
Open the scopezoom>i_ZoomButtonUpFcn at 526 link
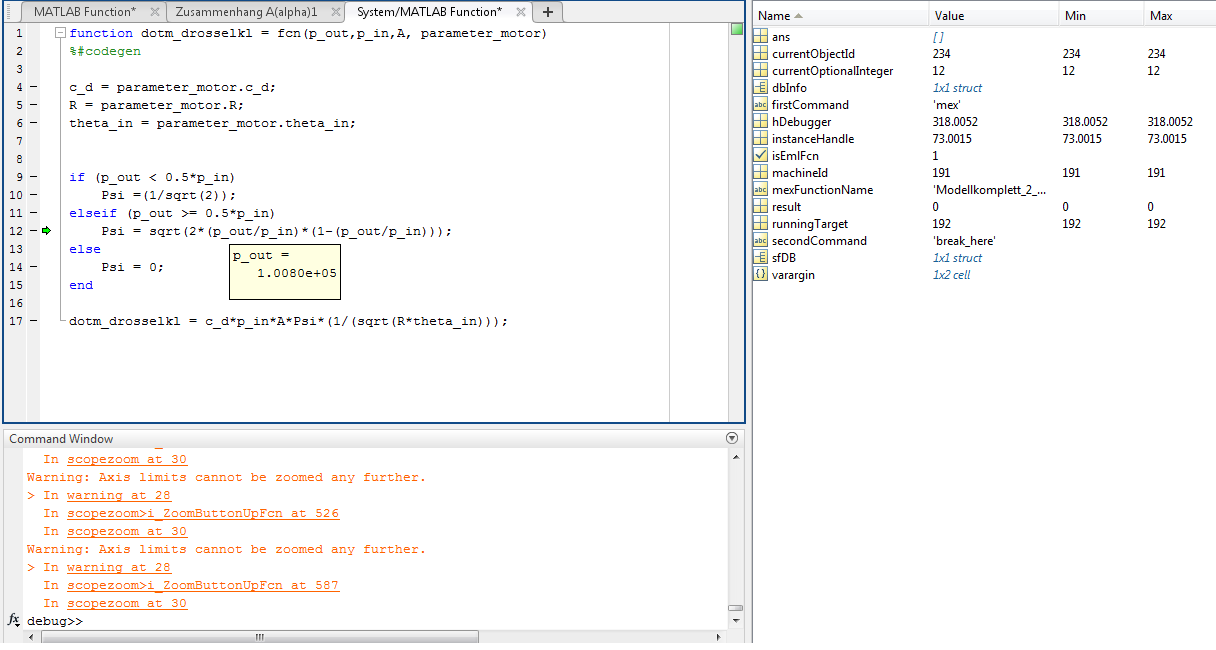(x=203, y=514)
